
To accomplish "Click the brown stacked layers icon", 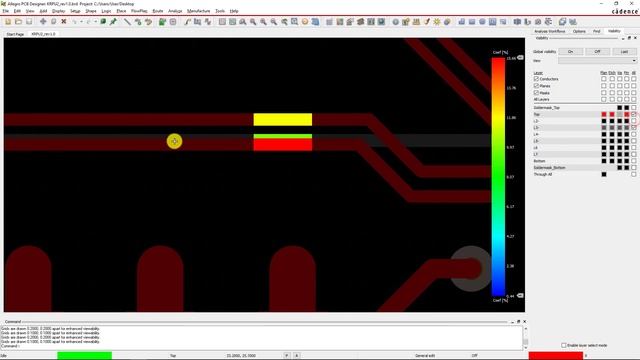I will tap(360, 22).
